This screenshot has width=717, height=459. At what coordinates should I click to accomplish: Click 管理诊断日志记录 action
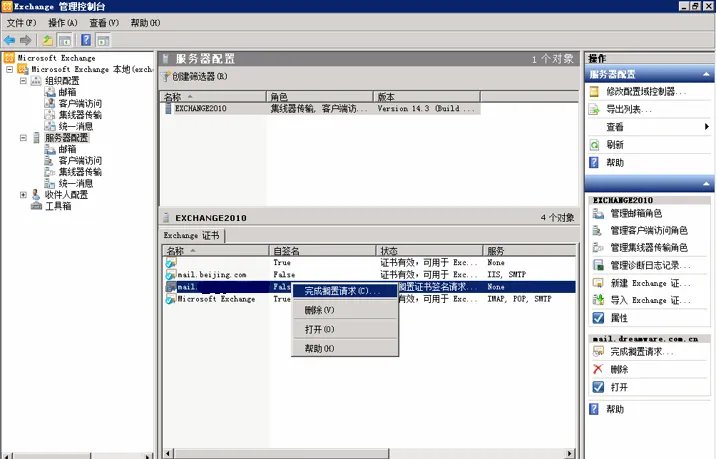pos(650,265)
